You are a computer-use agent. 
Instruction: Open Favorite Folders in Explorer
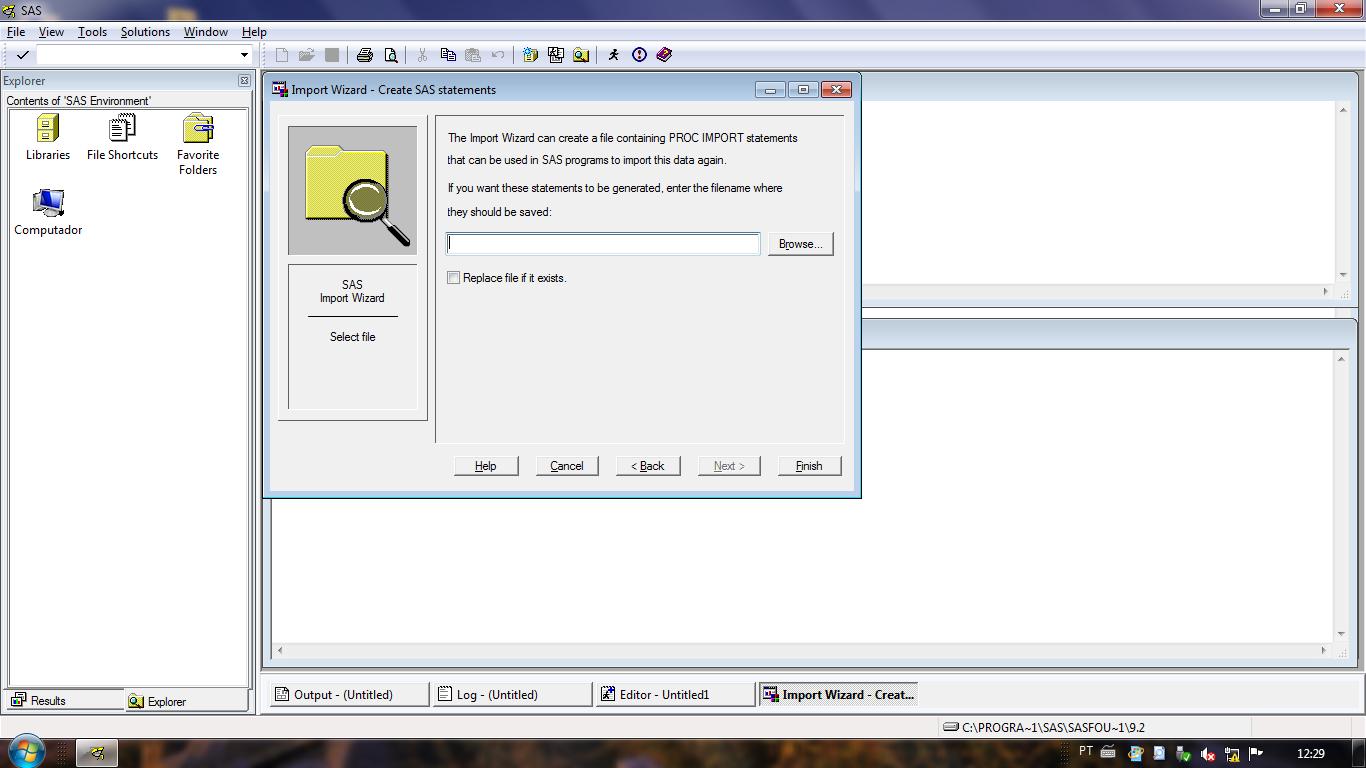click(198, 145)
